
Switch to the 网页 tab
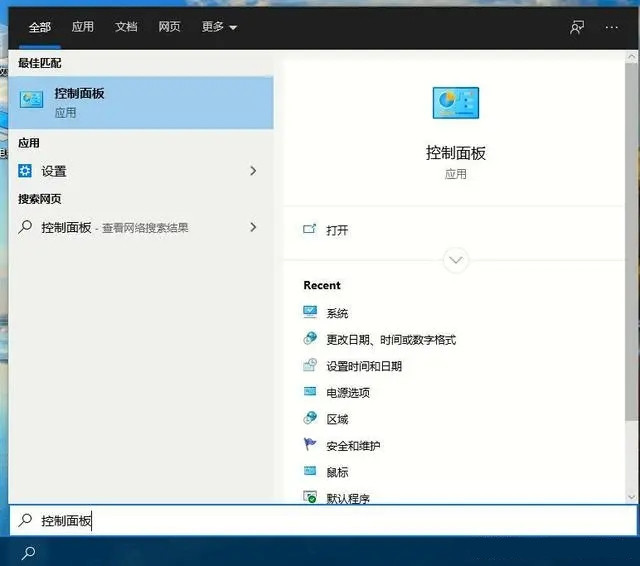point(169,27)
